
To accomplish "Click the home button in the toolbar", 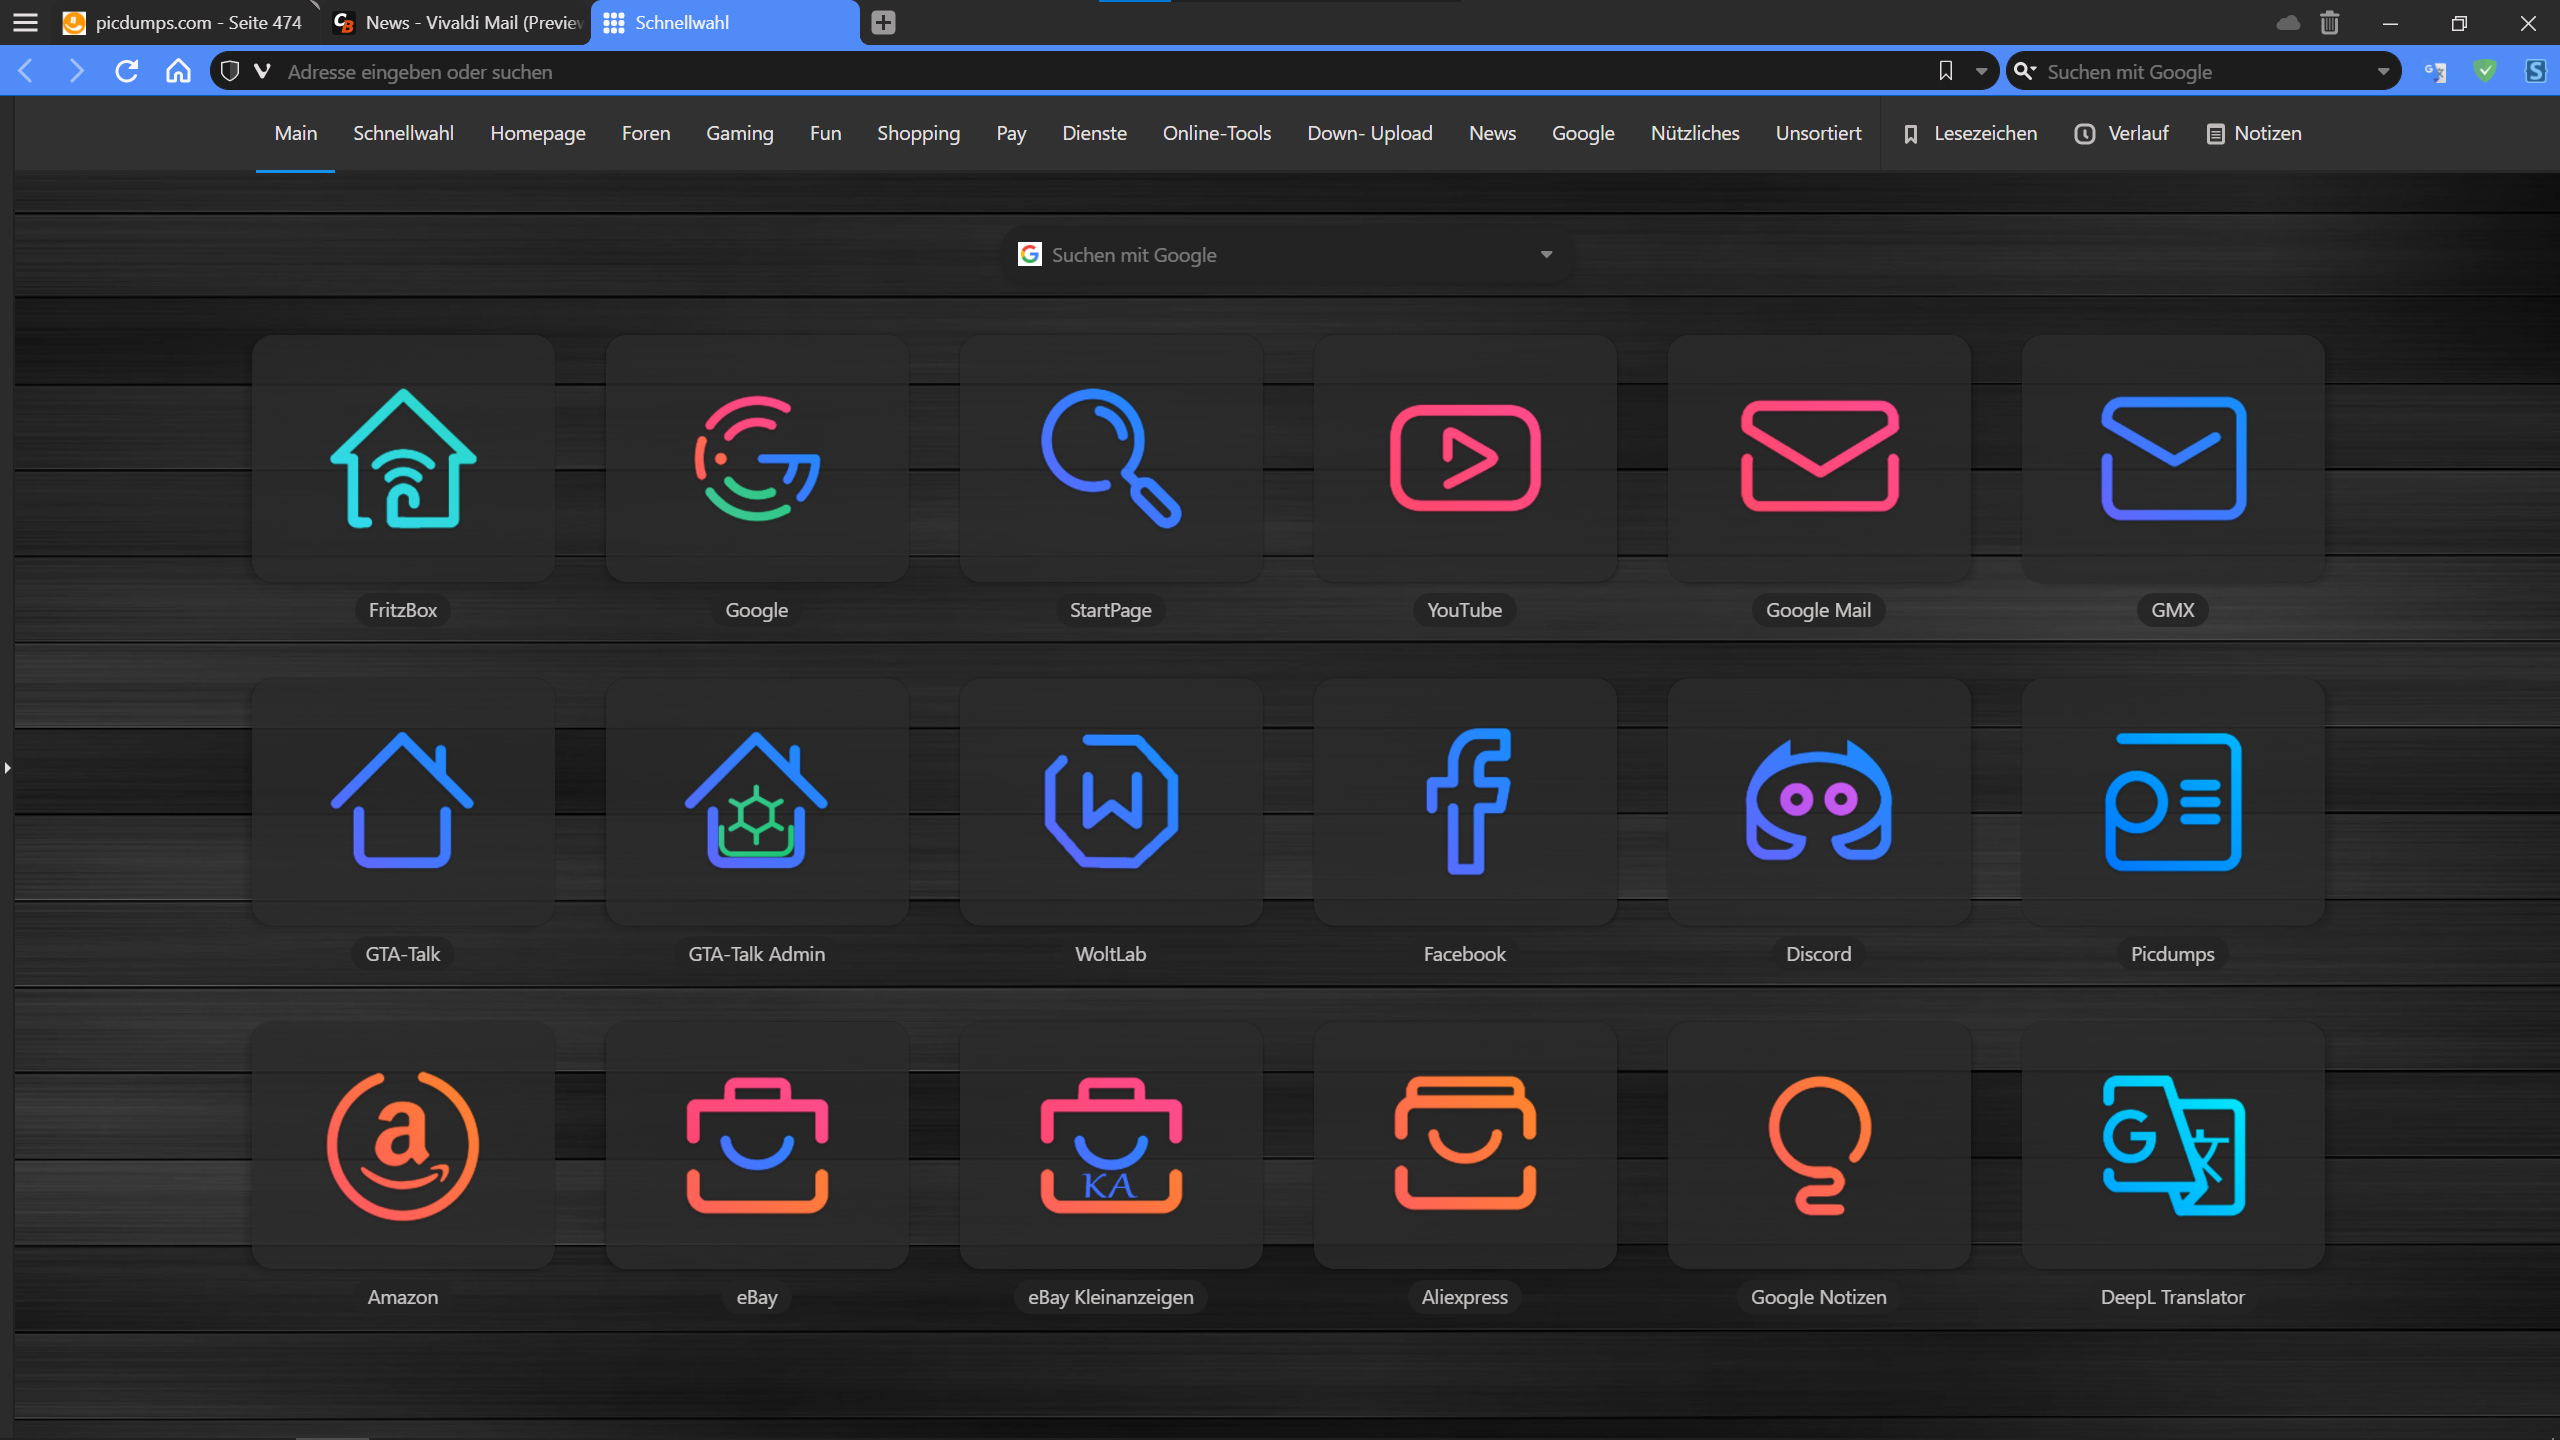I will coord(178,71).
